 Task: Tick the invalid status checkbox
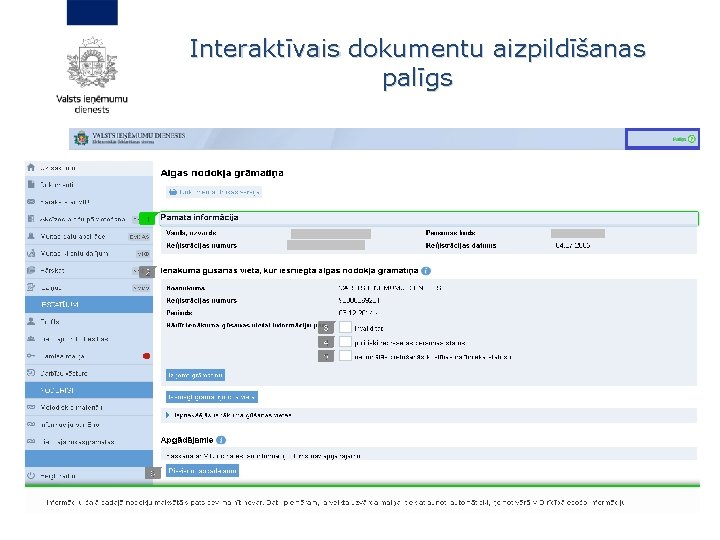point(345,327)
